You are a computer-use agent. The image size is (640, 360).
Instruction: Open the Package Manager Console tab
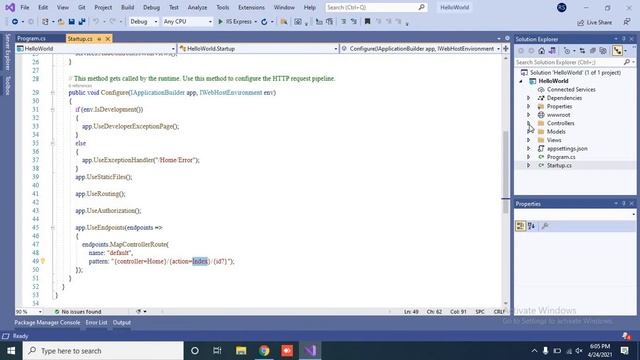[47, 322]
